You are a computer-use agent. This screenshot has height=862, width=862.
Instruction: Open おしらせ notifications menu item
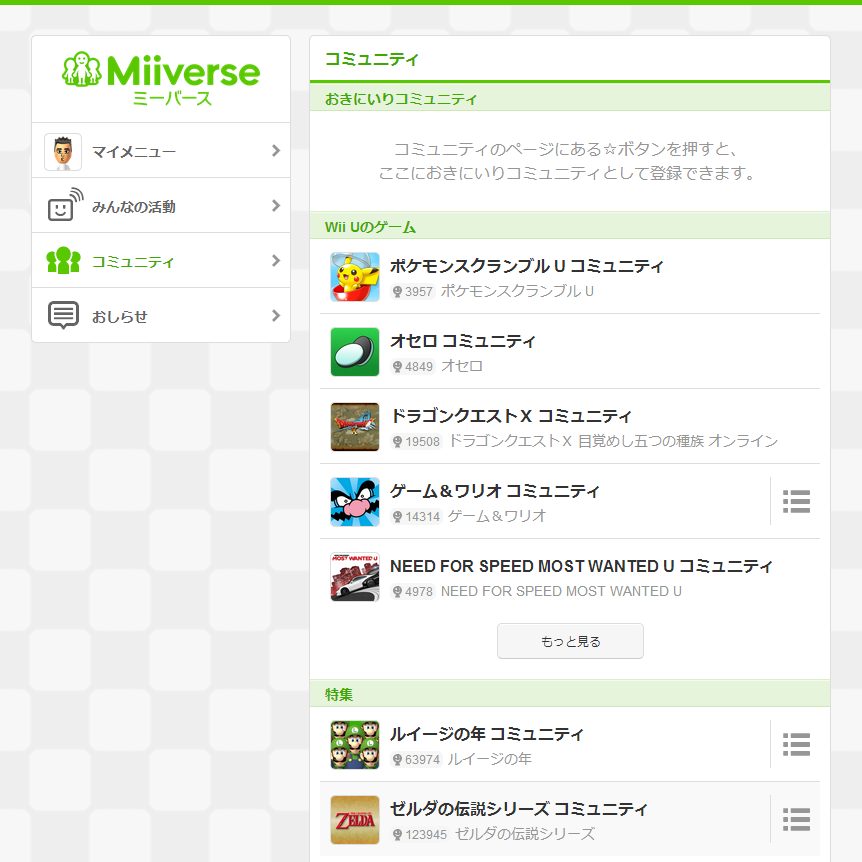pos(120,317)
